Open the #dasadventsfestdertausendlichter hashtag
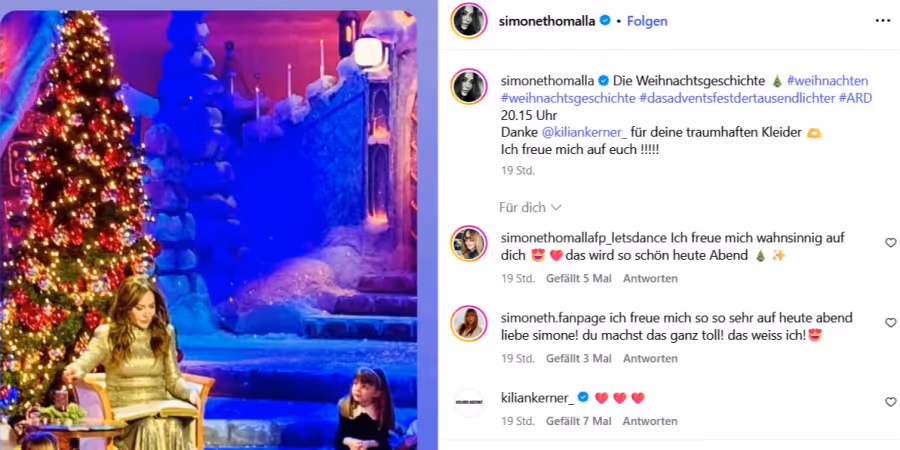Screen dimensions: 900x450 coord(736,98)
